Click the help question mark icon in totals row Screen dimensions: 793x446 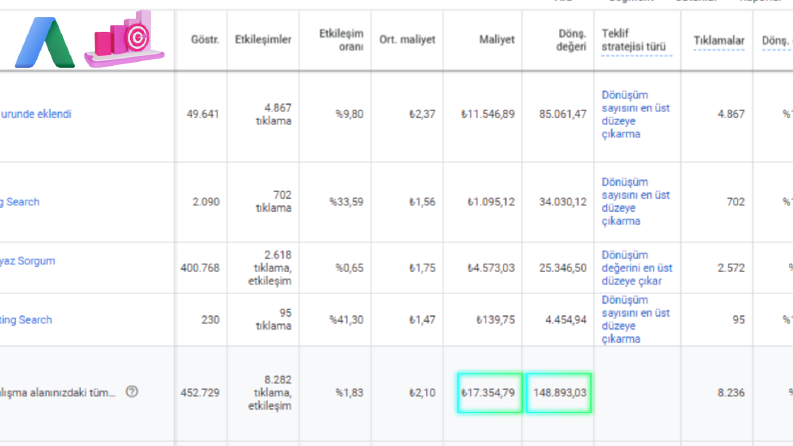(x=131, y=391)
